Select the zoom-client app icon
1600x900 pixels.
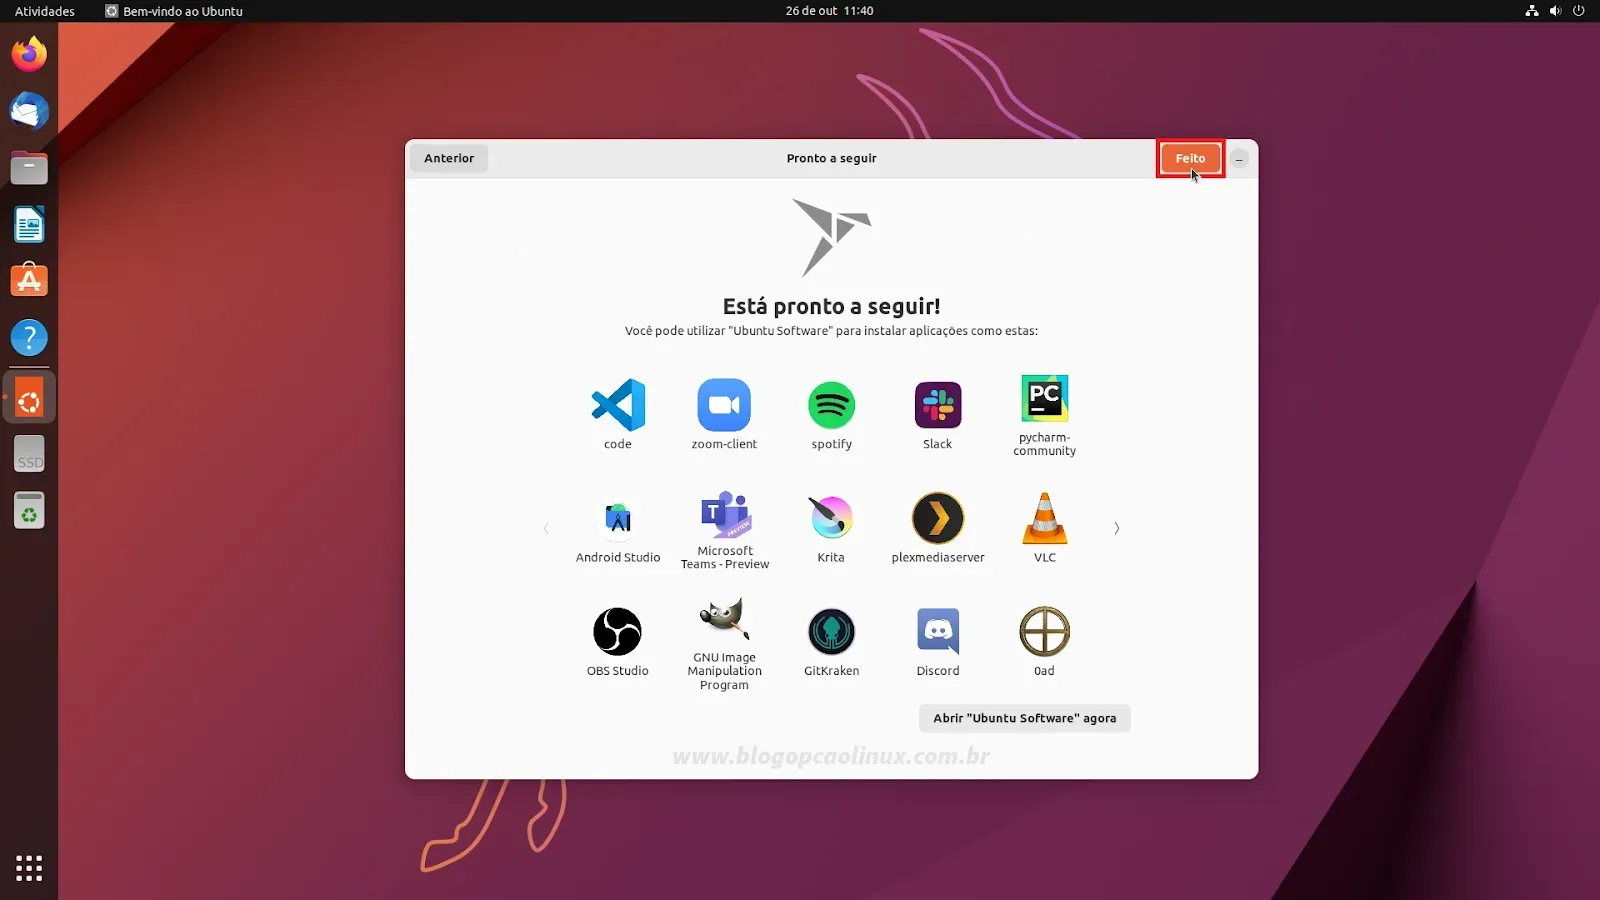(724, 405)
